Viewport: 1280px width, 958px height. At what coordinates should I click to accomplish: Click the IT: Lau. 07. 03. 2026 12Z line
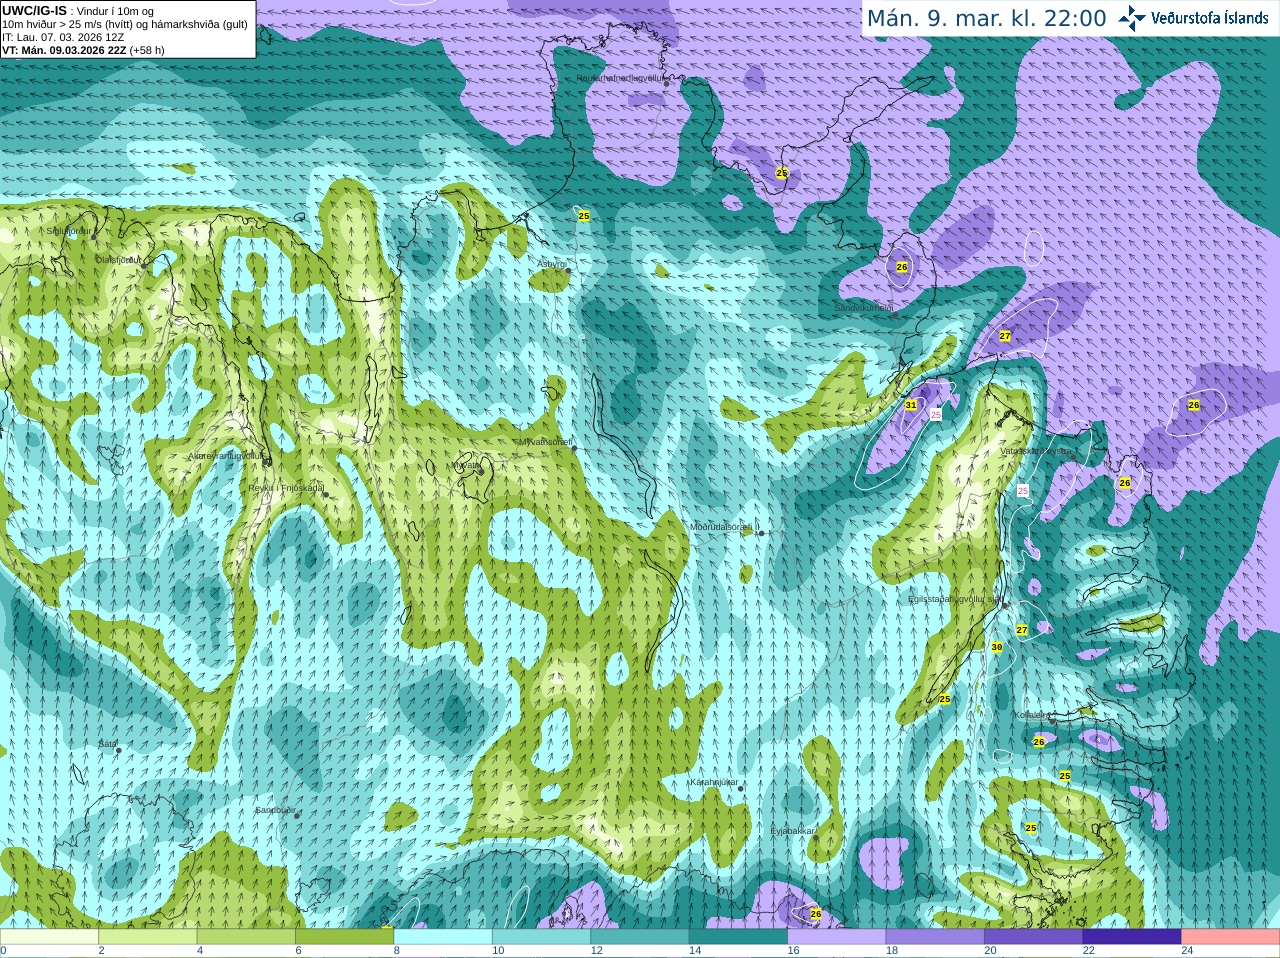click(x=63, y=37)
